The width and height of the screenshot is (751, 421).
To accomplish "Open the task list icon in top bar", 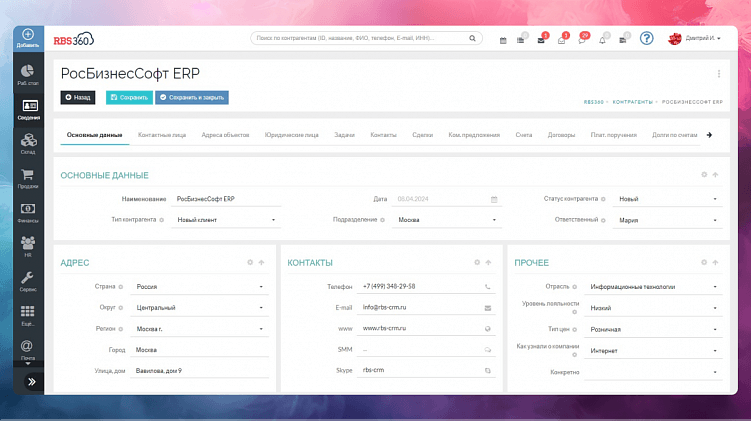I will coord(521,40).
